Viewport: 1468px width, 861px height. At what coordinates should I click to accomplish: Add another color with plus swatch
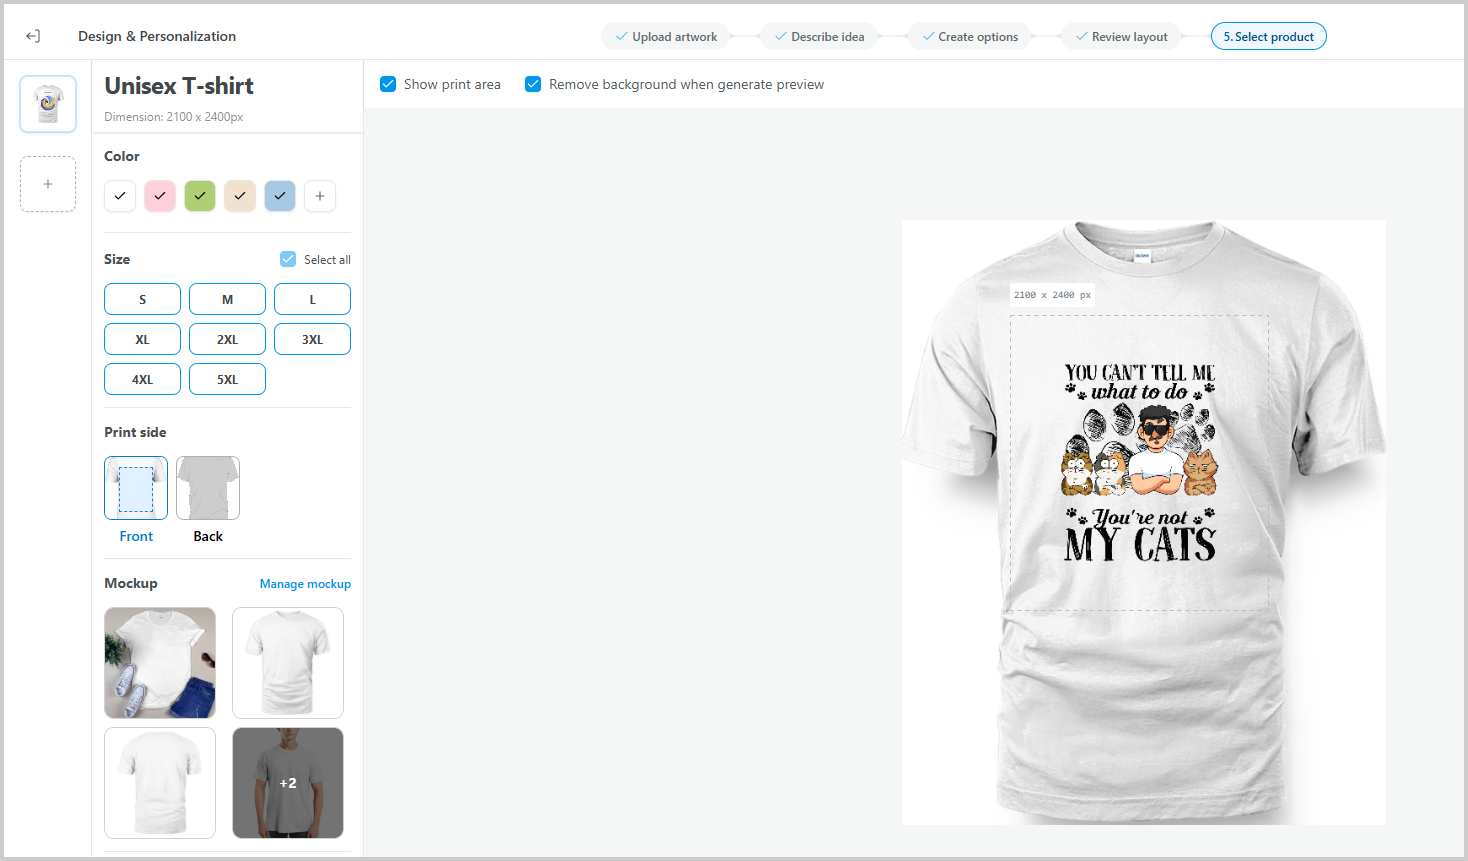320,196
